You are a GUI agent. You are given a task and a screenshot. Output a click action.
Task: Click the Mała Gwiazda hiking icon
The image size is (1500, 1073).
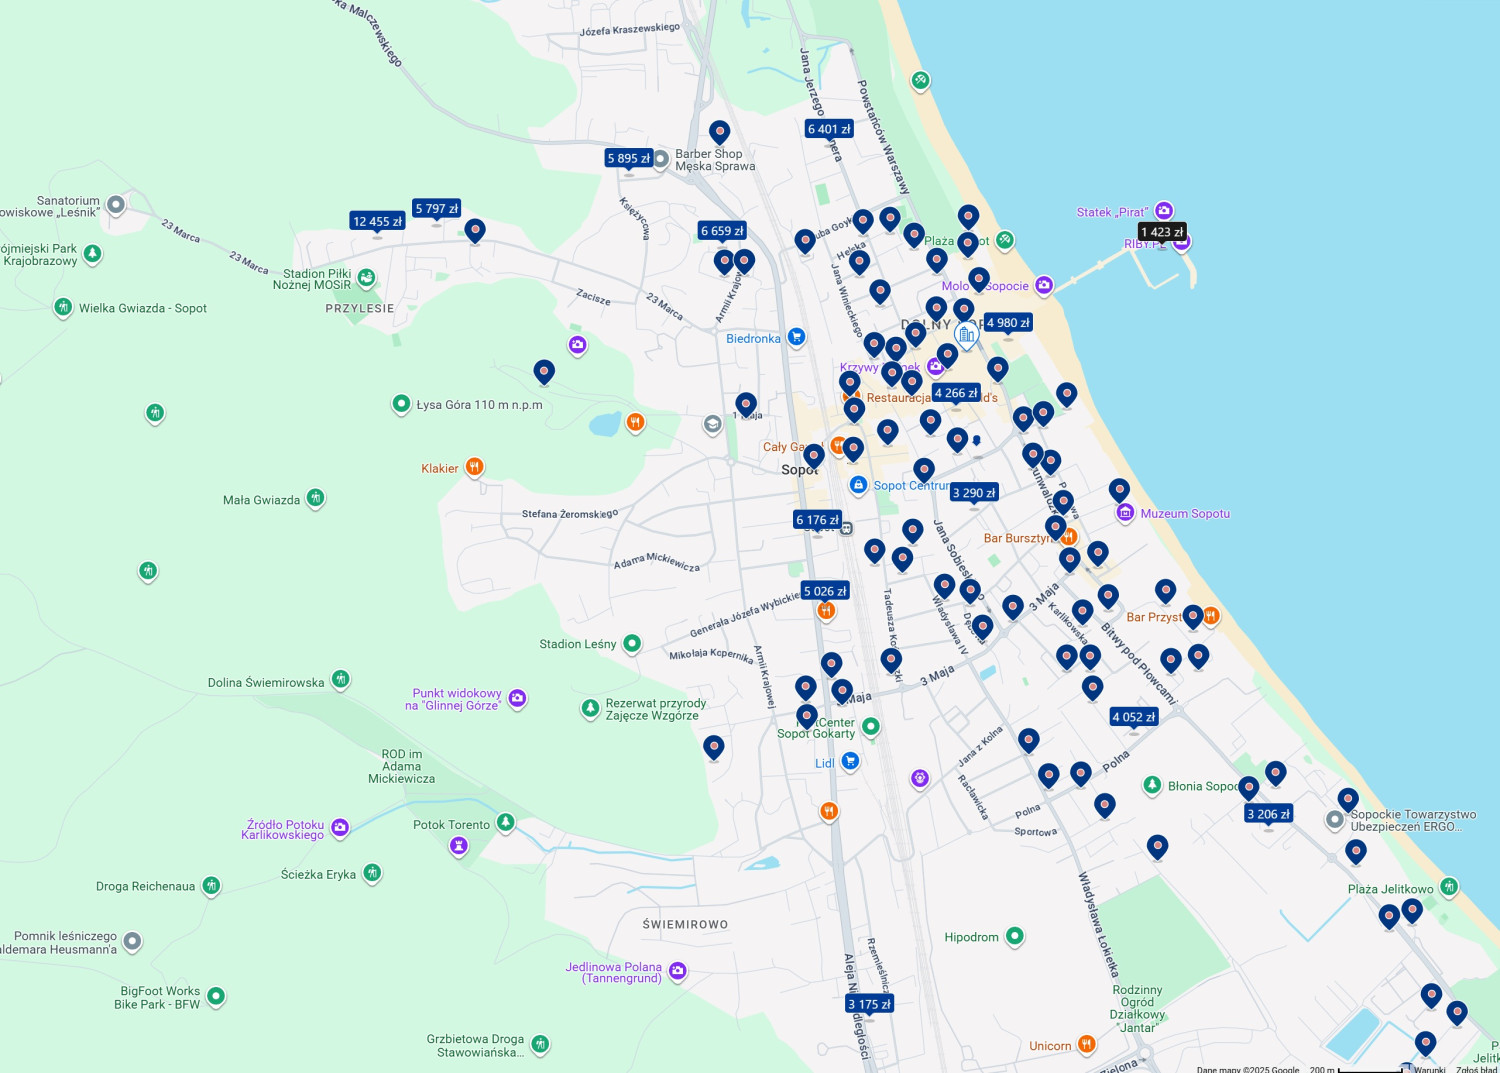(315, 498)
